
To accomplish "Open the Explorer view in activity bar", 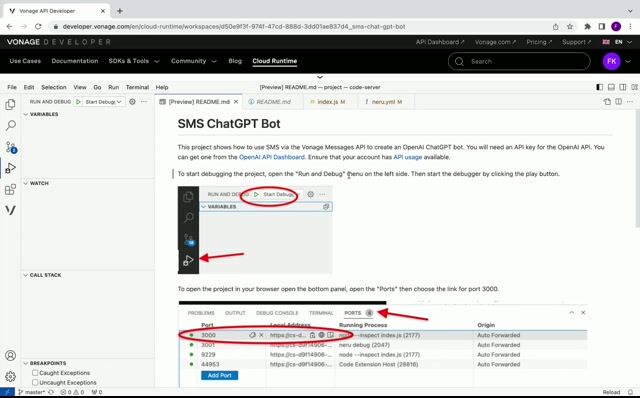I will click(x=11, y=105).
